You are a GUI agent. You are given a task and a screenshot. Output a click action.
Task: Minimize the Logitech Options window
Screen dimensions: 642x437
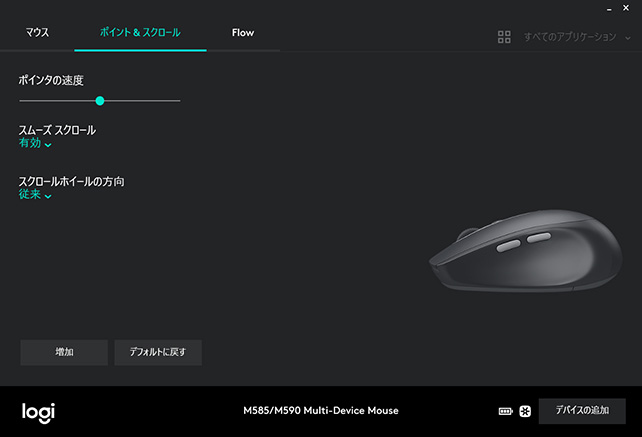pyautogui.click(x=609, y=9)
